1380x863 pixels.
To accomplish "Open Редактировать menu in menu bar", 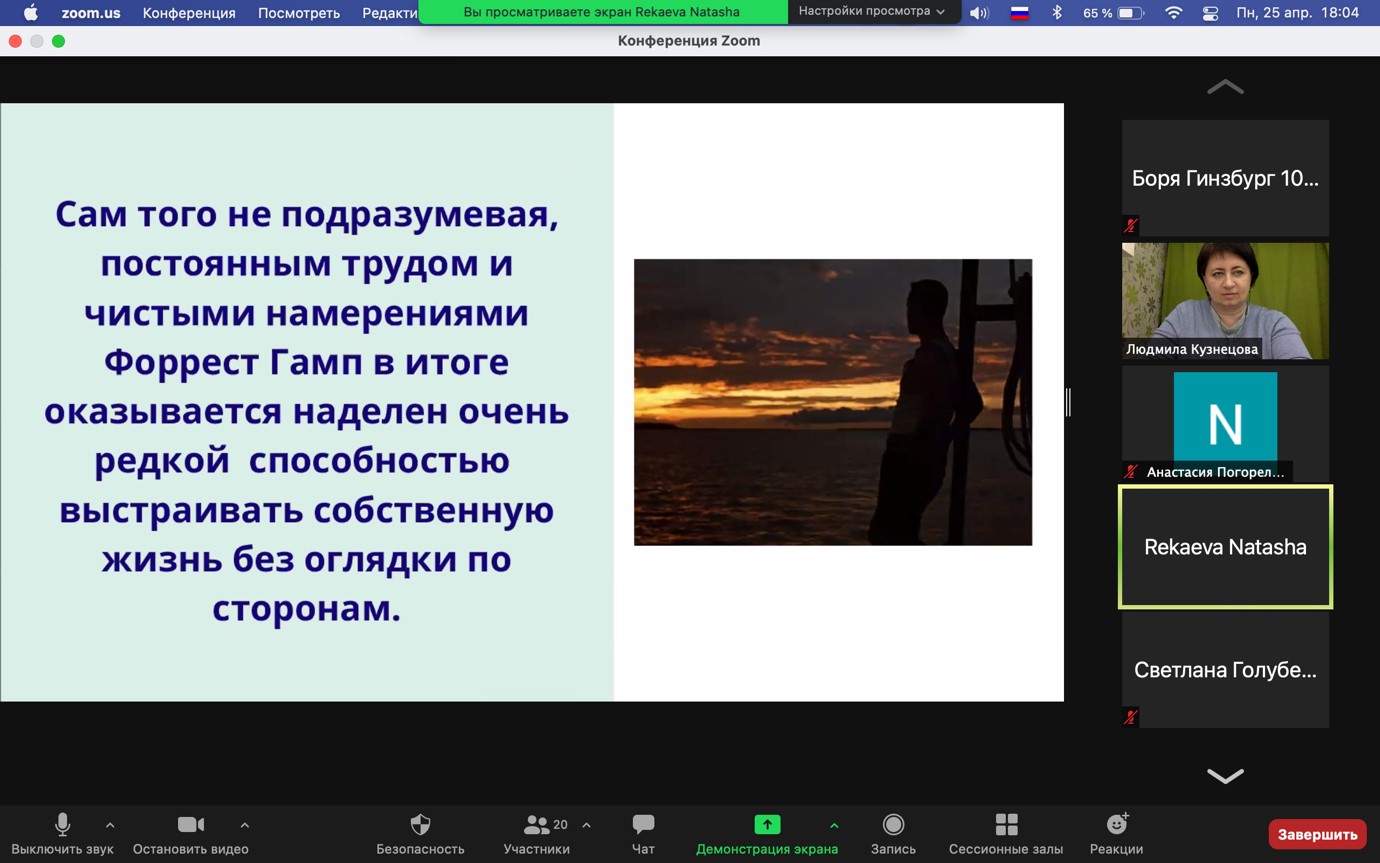I will click(390, 13).
